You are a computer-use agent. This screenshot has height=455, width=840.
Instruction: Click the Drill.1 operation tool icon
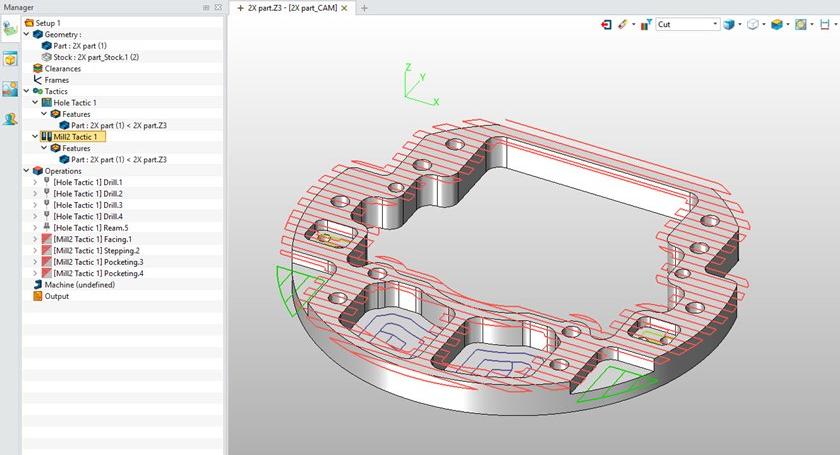coord(47,182)
